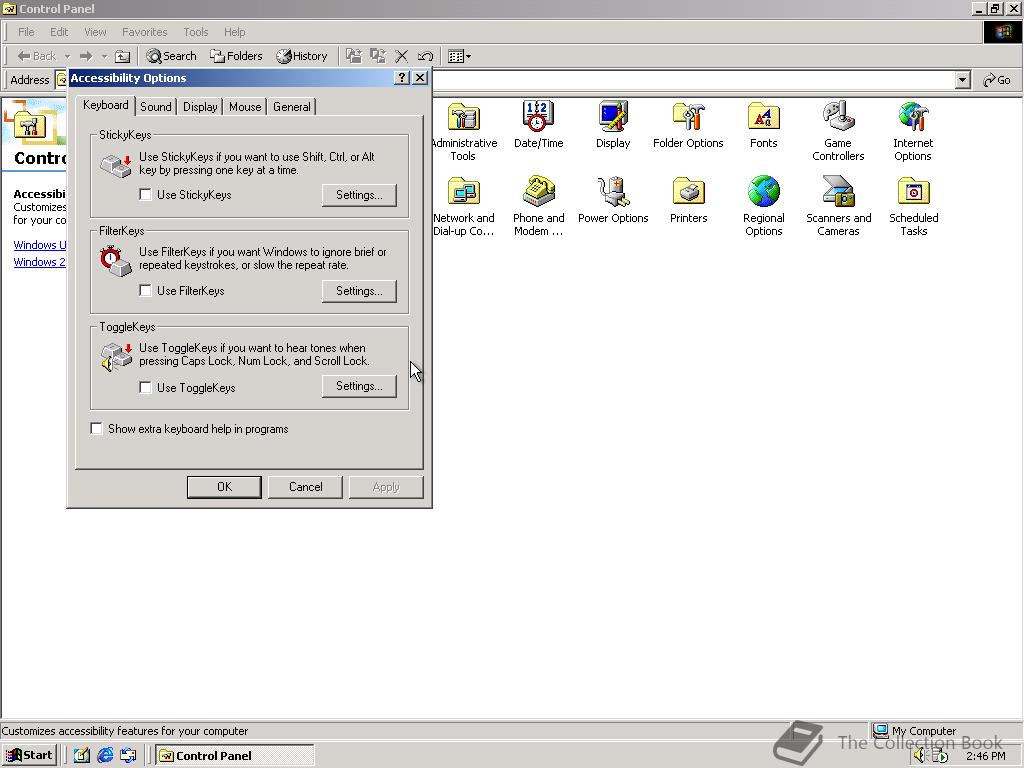
Task: Open Scheduled Tasks icon
Action: pos(913,206)
